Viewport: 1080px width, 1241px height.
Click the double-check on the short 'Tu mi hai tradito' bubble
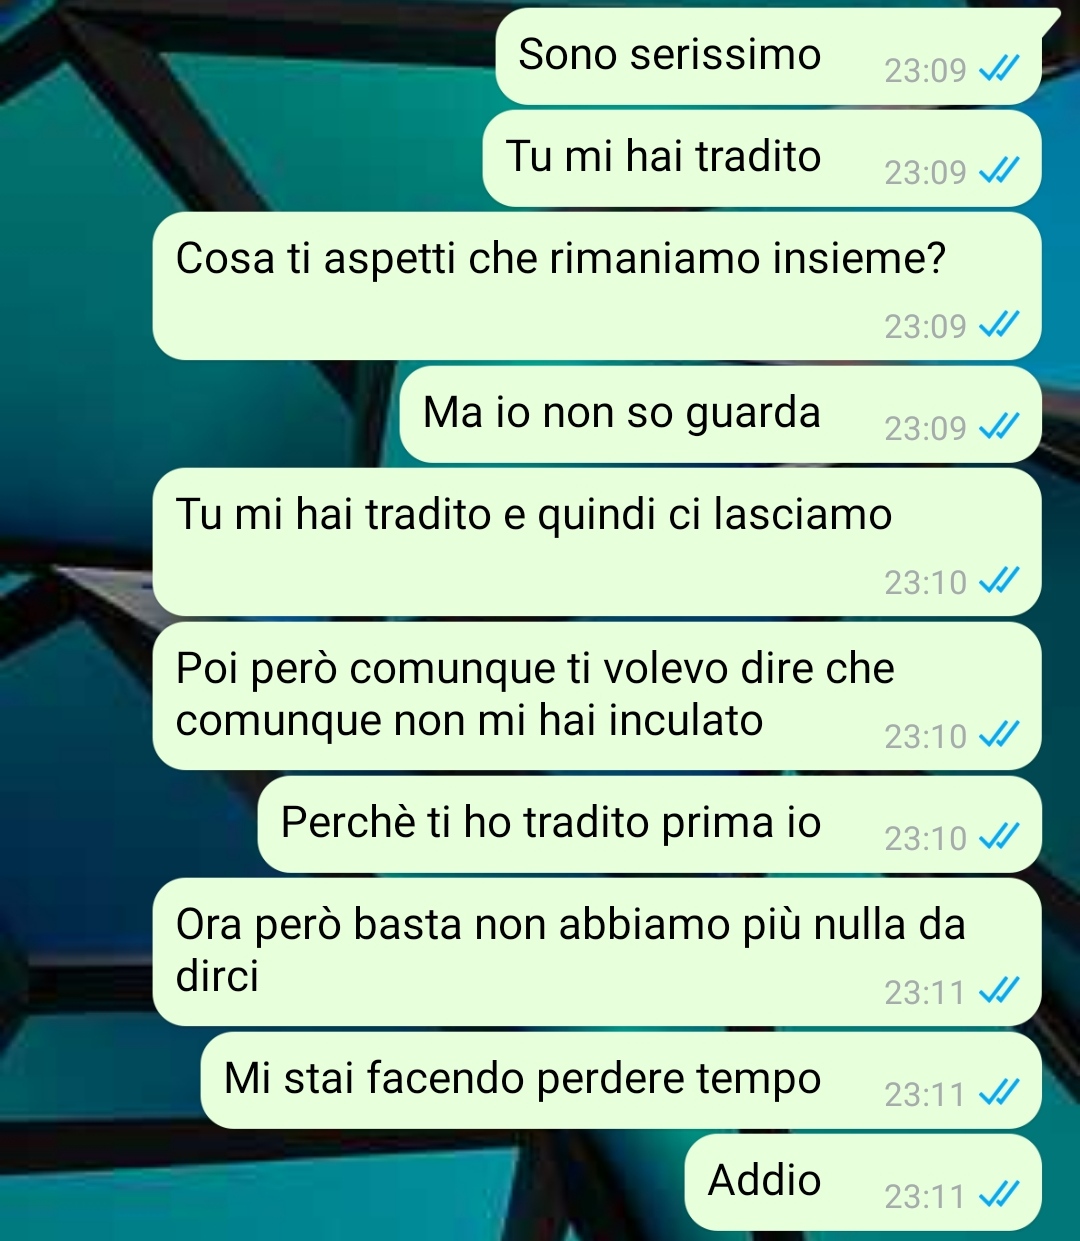pyautogui.click(x=998, y=171)
